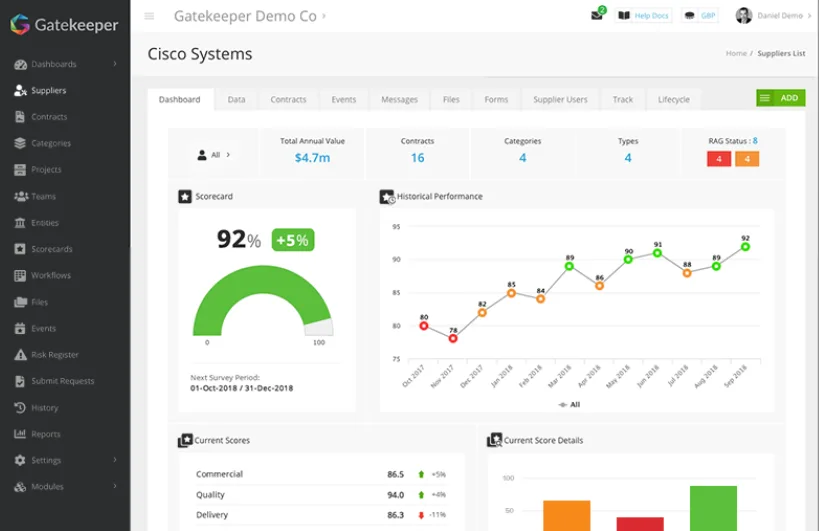Click the Contracts document icon in sidebar
819x531 pixels.
20,117
